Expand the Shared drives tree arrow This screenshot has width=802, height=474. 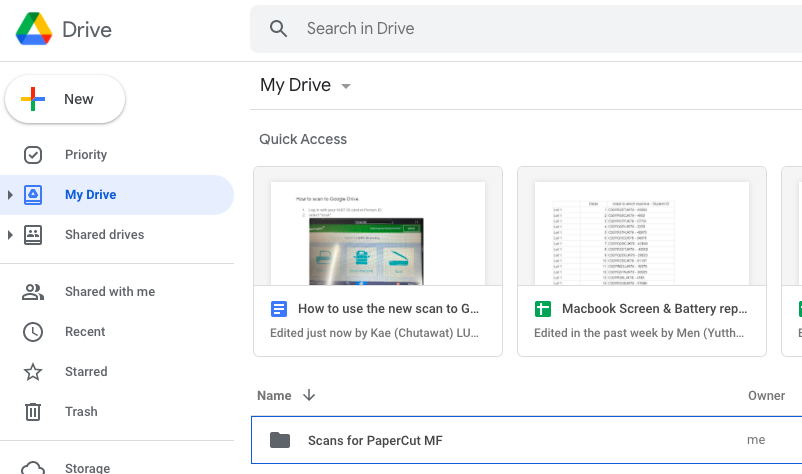click(10, 235)
